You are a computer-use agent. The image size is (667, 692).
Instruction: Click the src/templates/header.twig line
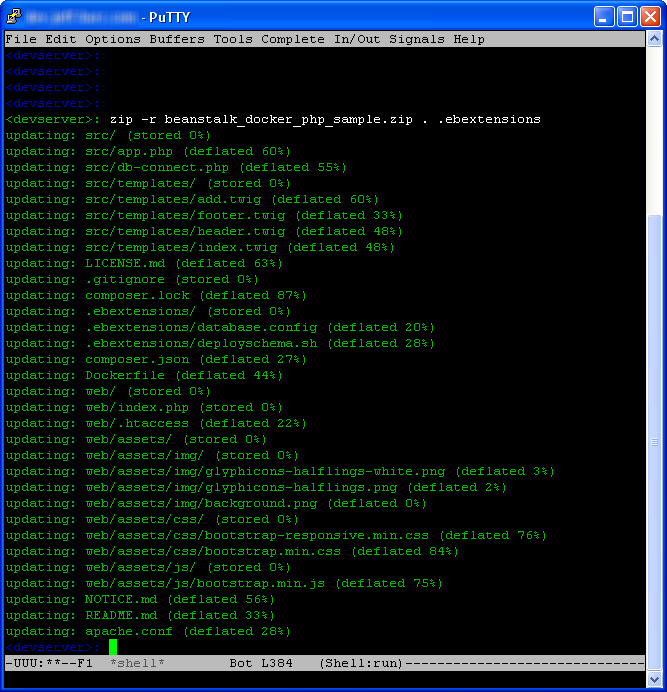[x=204, y=231]
